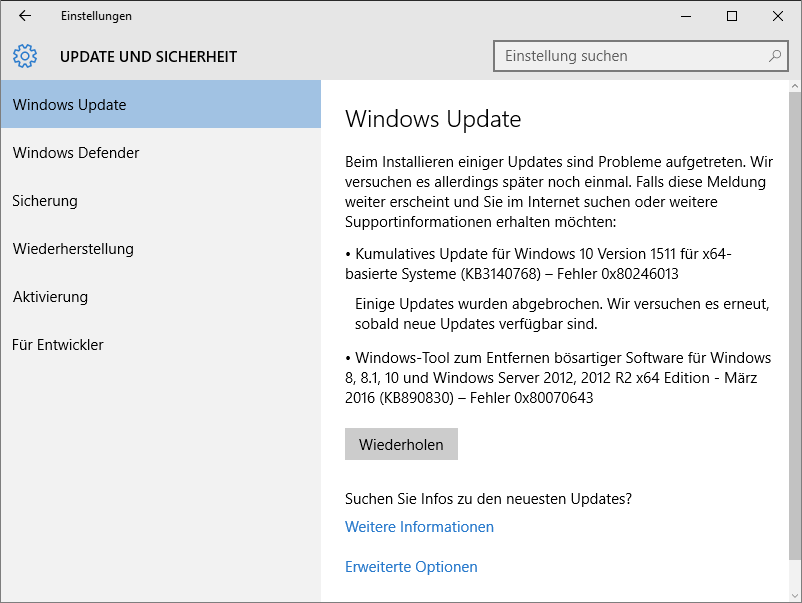Click the Windows Update heading
802x603 pixels.
pos(433,119)
